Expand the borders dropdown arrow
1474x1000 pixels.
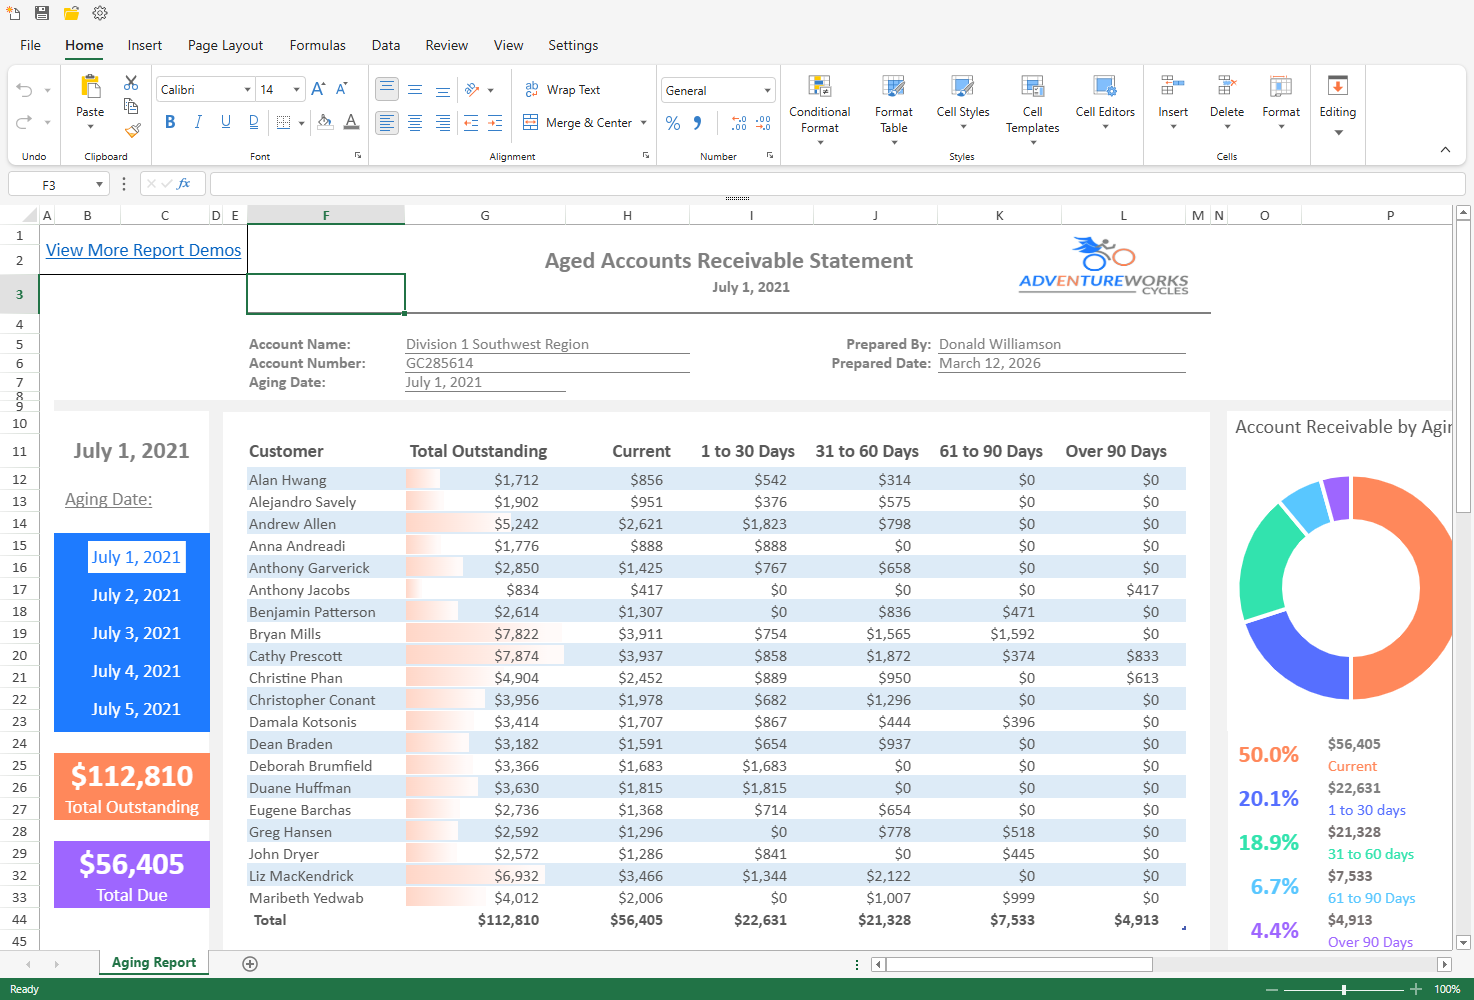(300, 122)
